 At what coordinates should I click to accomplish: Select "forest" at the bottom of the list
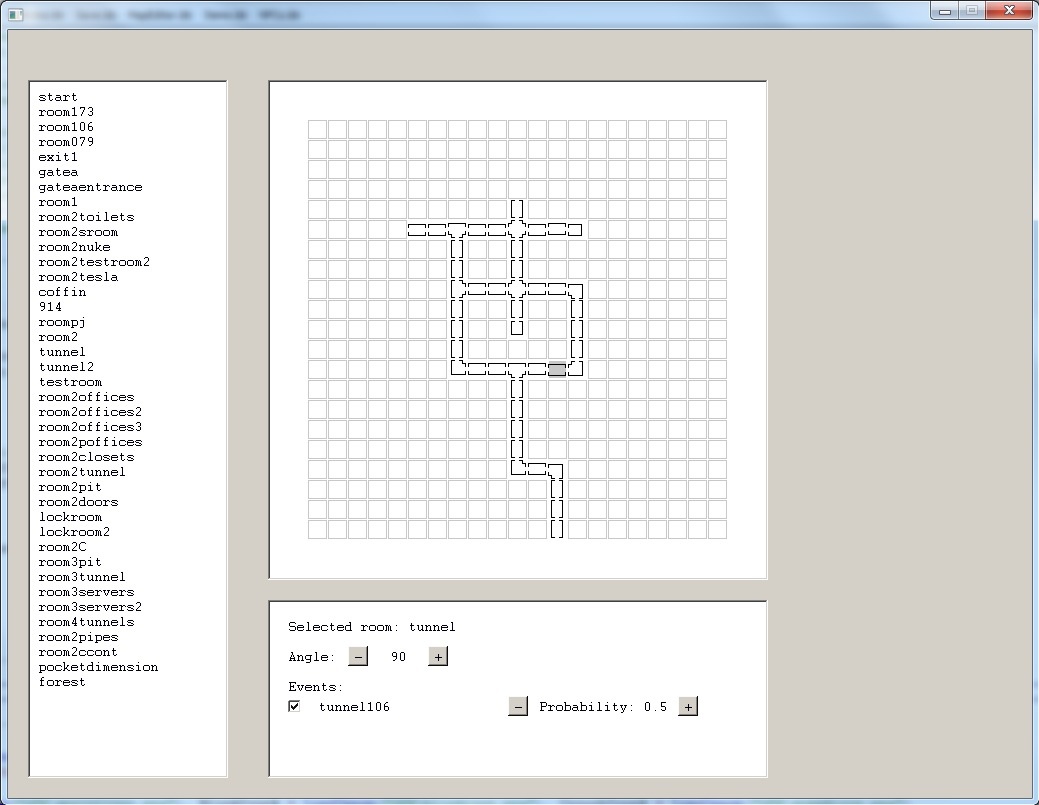coord(62,682)
